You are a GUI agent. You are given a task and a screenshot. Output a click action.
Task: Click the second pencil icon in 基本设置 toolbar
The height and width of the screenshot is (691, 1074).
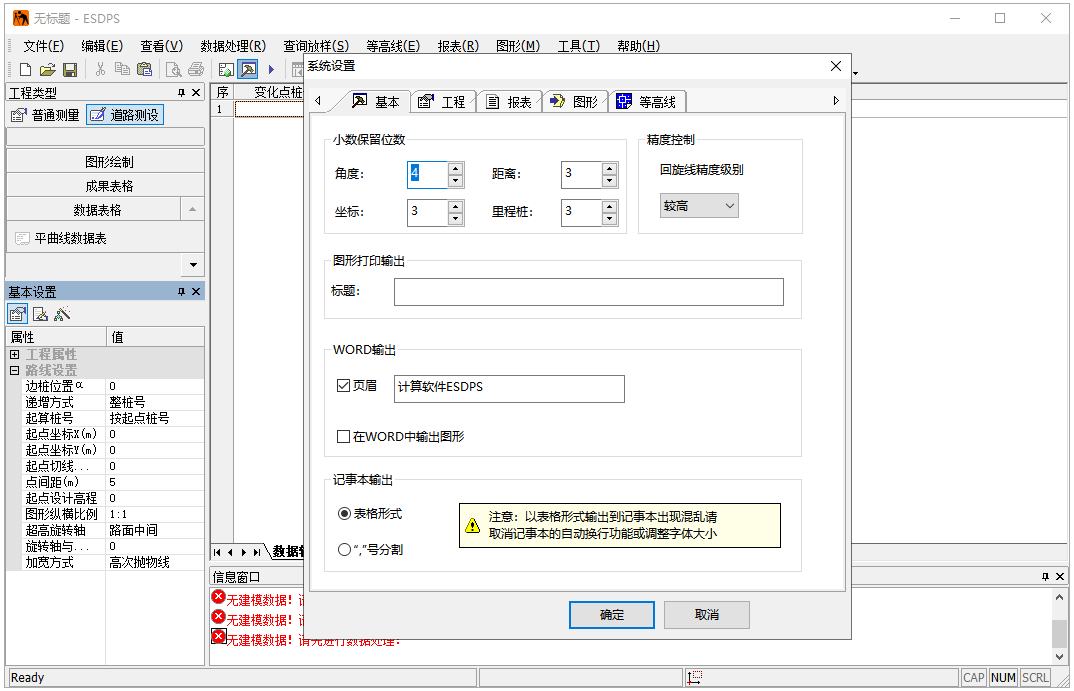pos(40,314)
